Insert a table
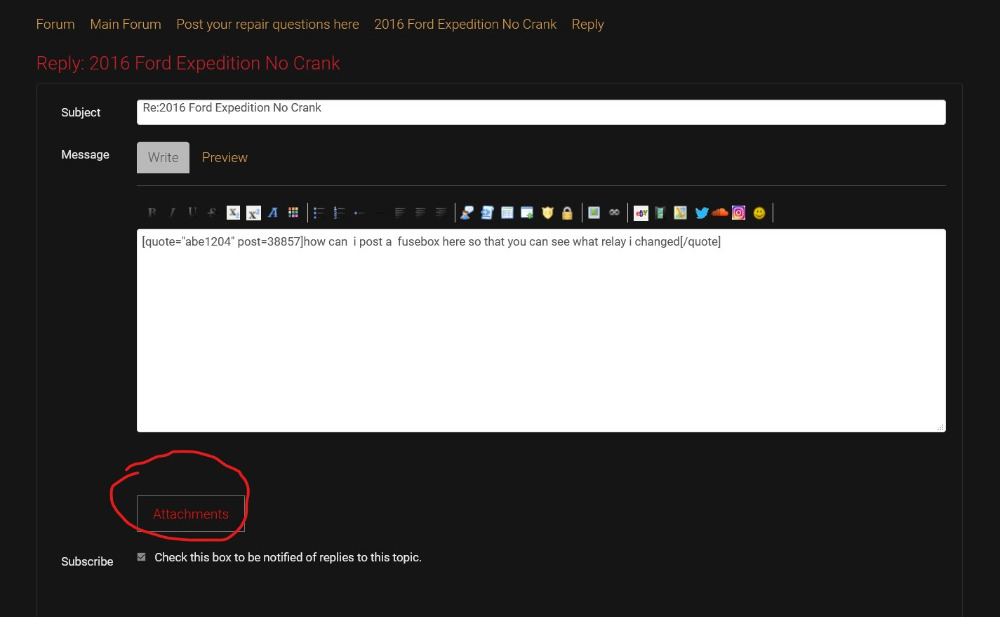The height and width of the screenshot is (617, 1000). coord(507,212)
